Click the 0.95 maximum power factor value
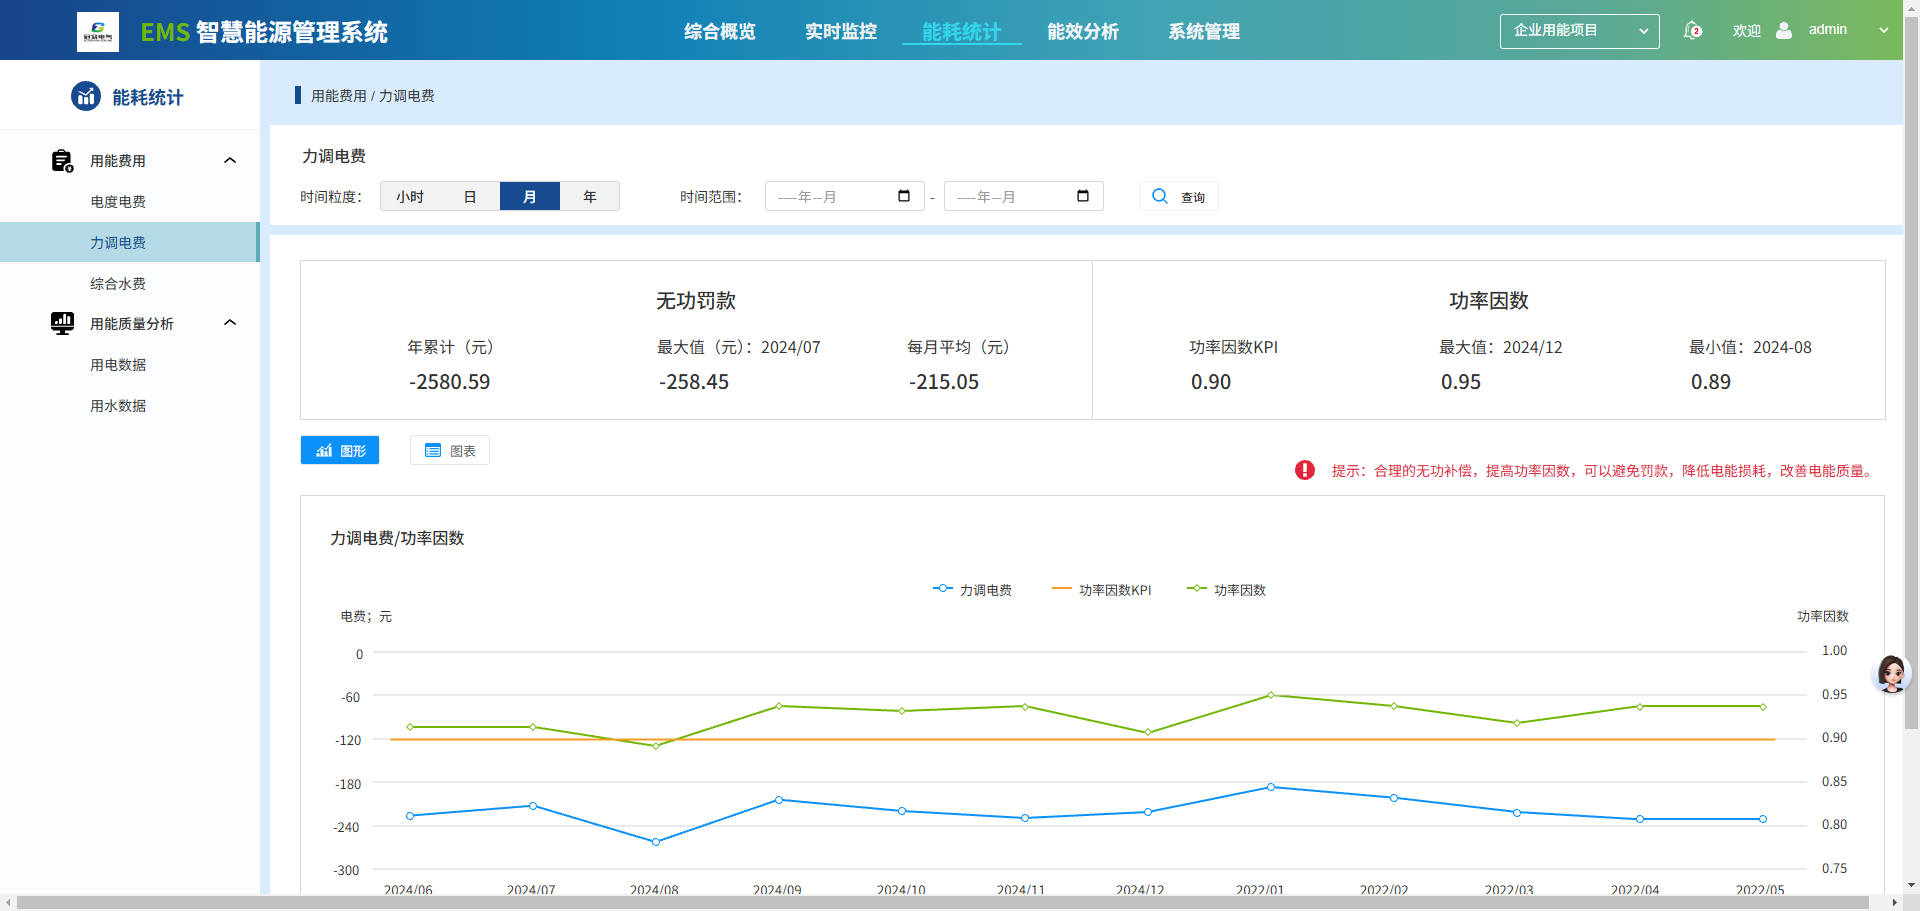Viewport: 1920px width, 911px height. (1461, 382)
